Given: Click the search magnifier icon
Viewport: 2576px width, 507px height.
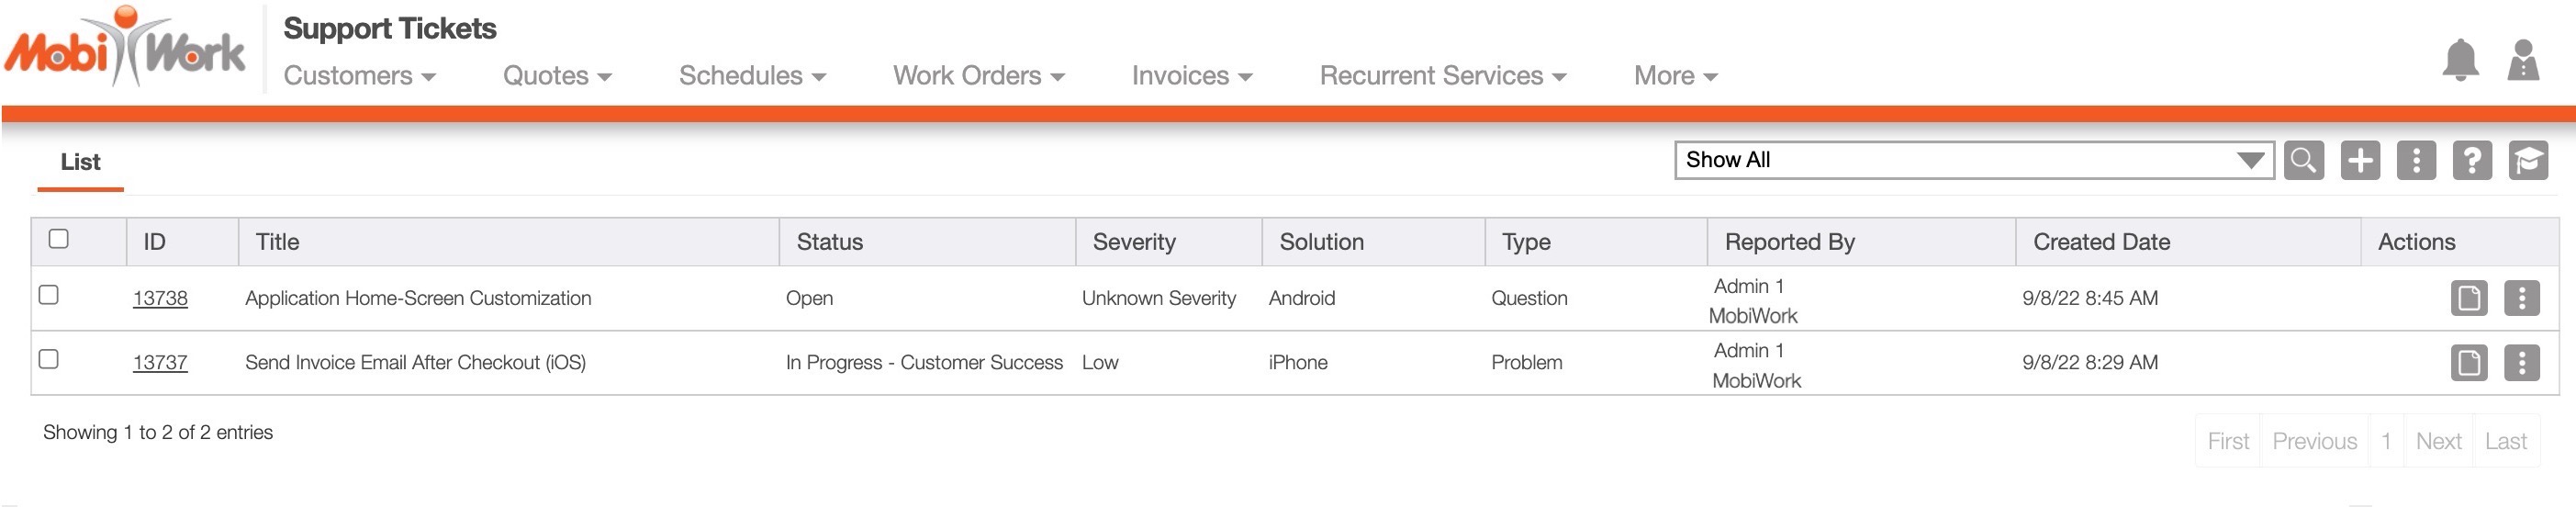Looking at the screenshot, I should coord(2303,160).
